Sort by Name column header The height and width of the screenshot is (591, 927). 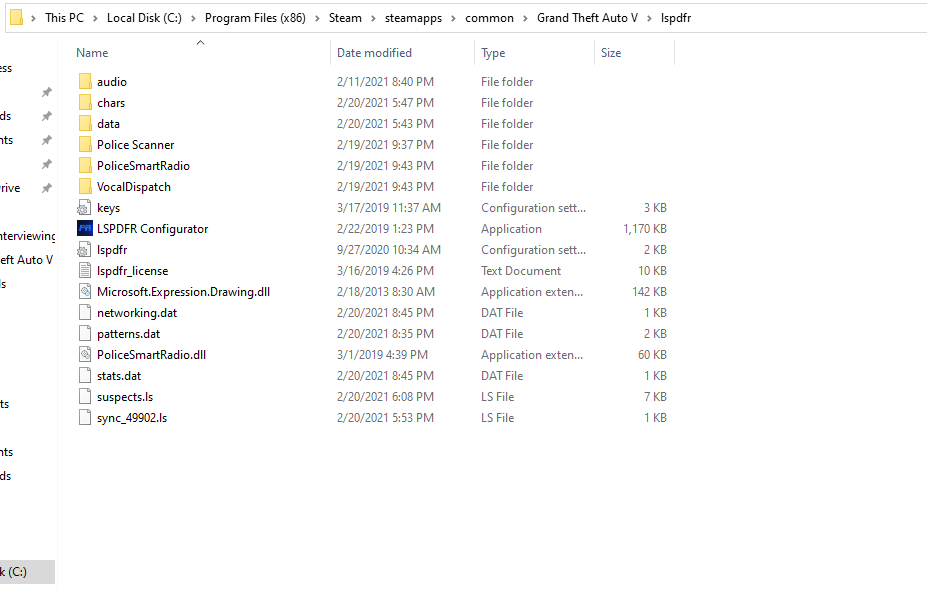click(x=92, y=53)
